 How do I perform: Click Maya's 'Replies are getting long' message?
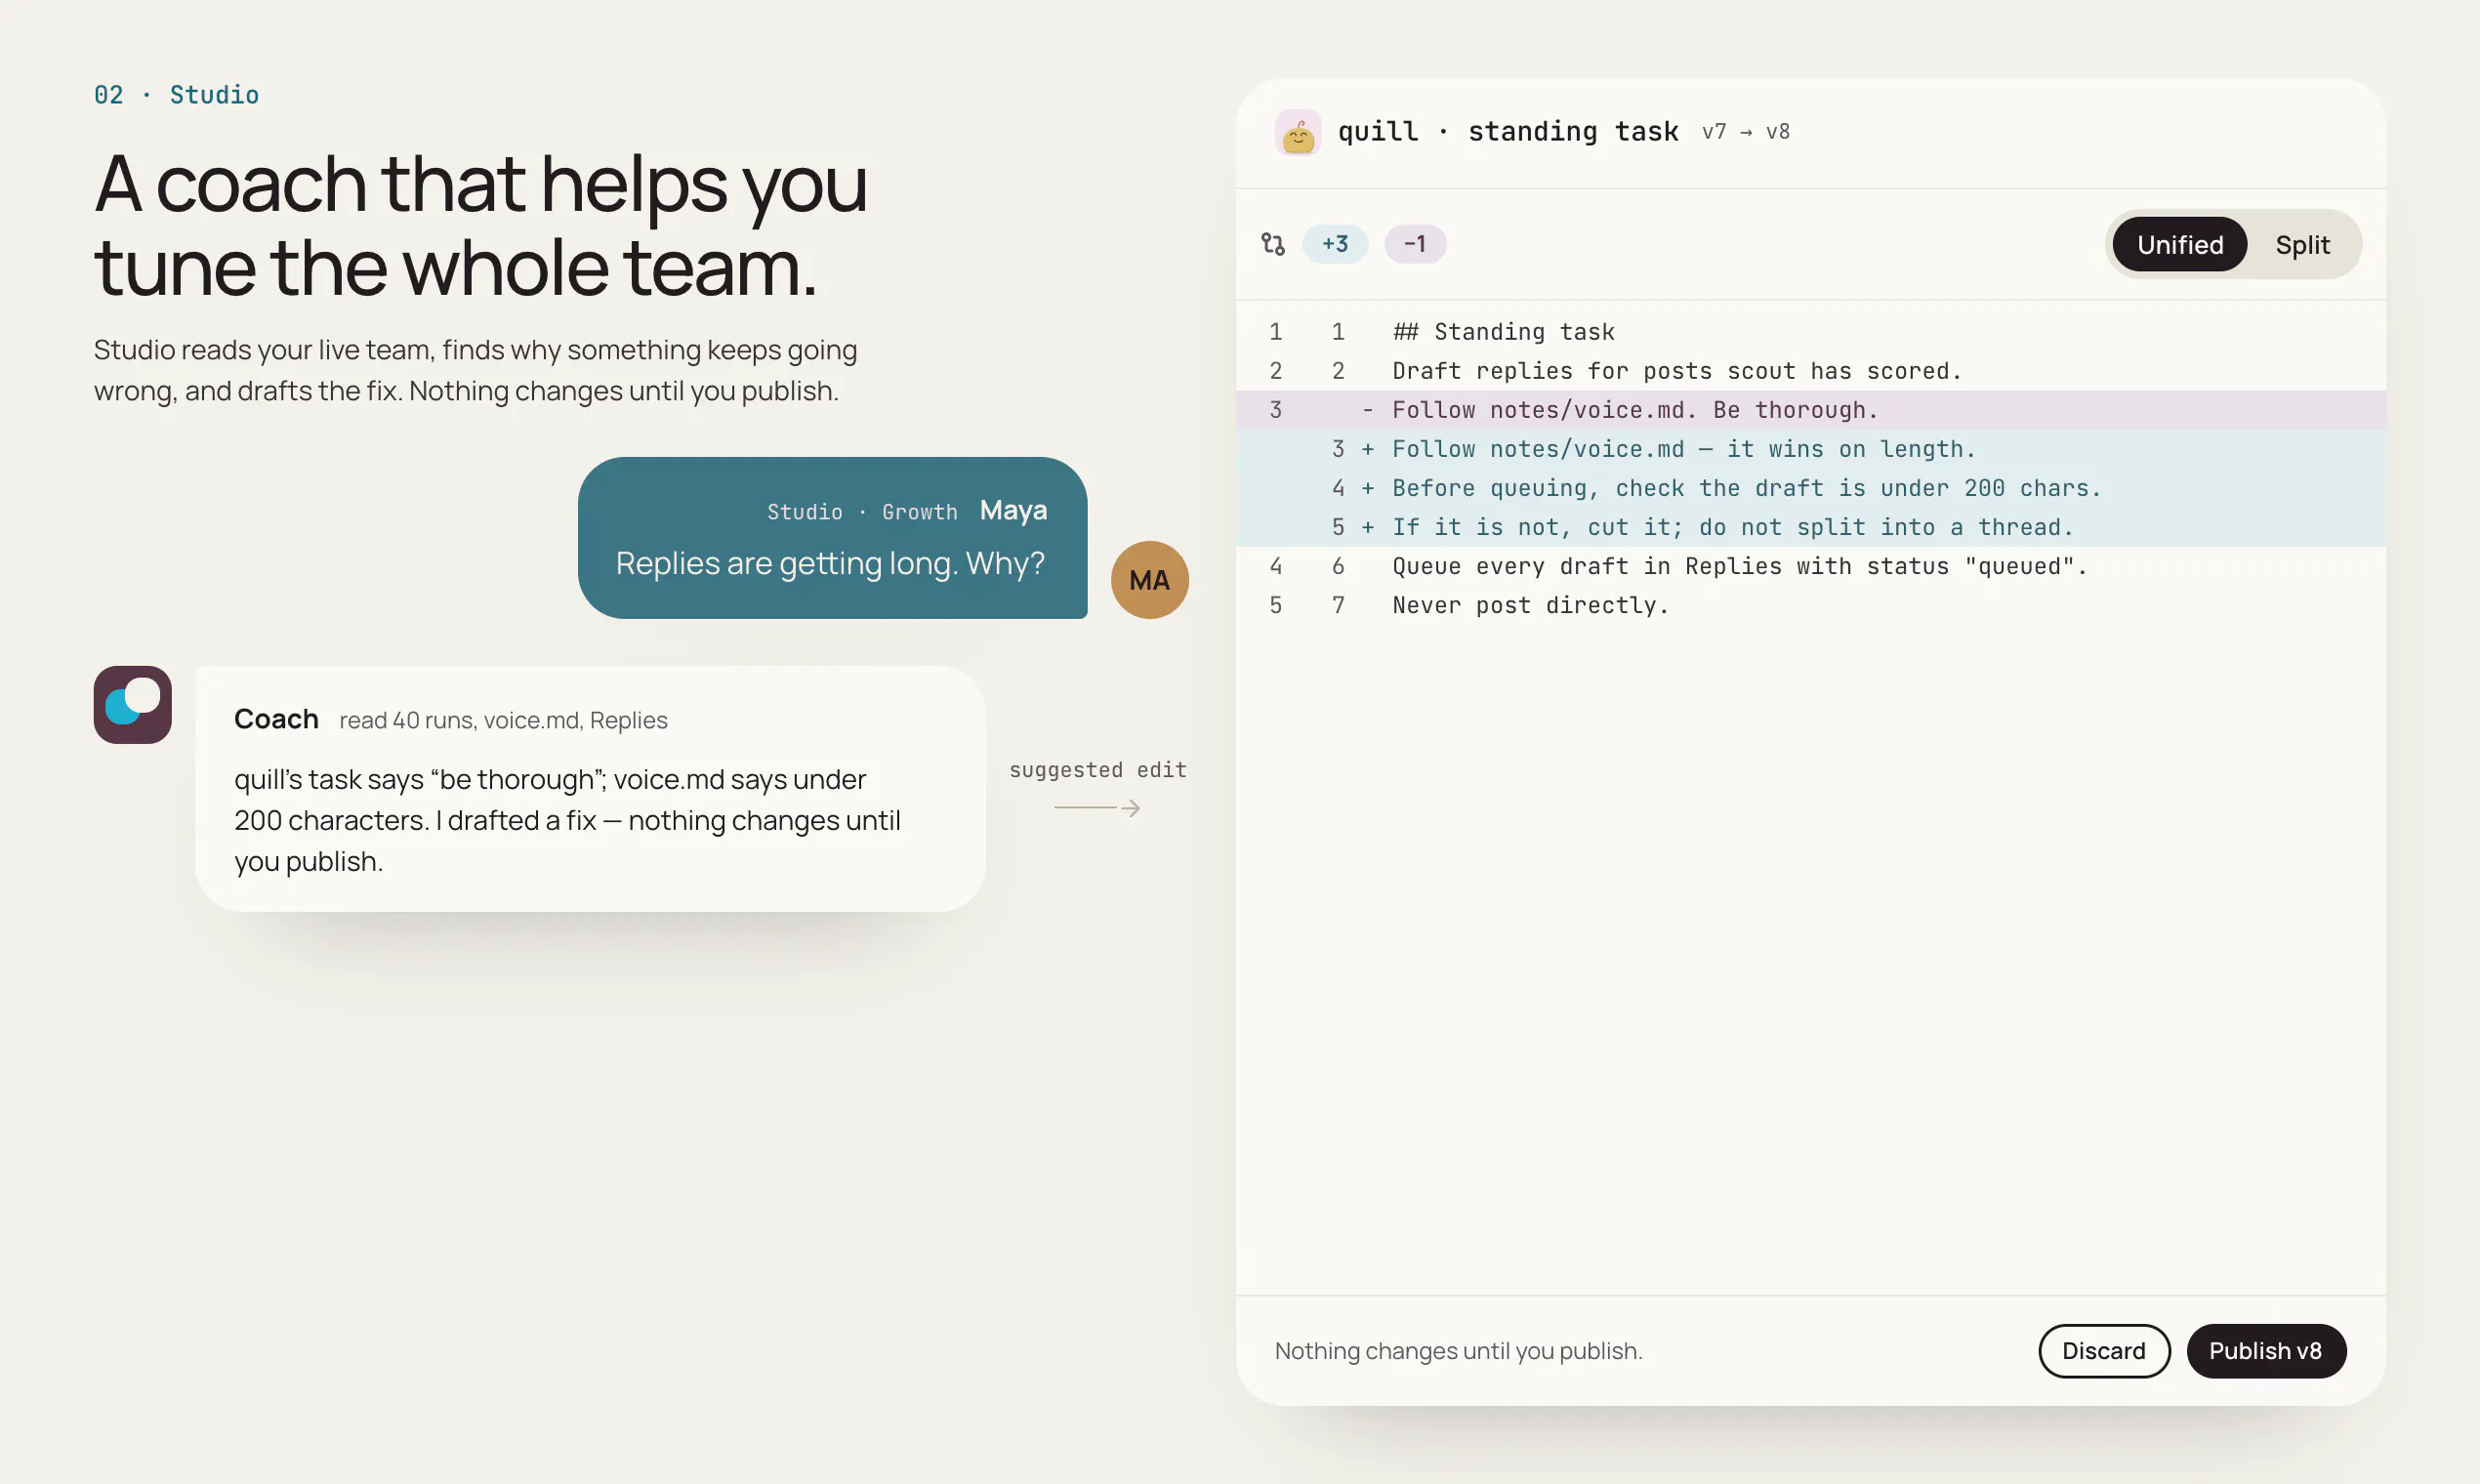832,538
